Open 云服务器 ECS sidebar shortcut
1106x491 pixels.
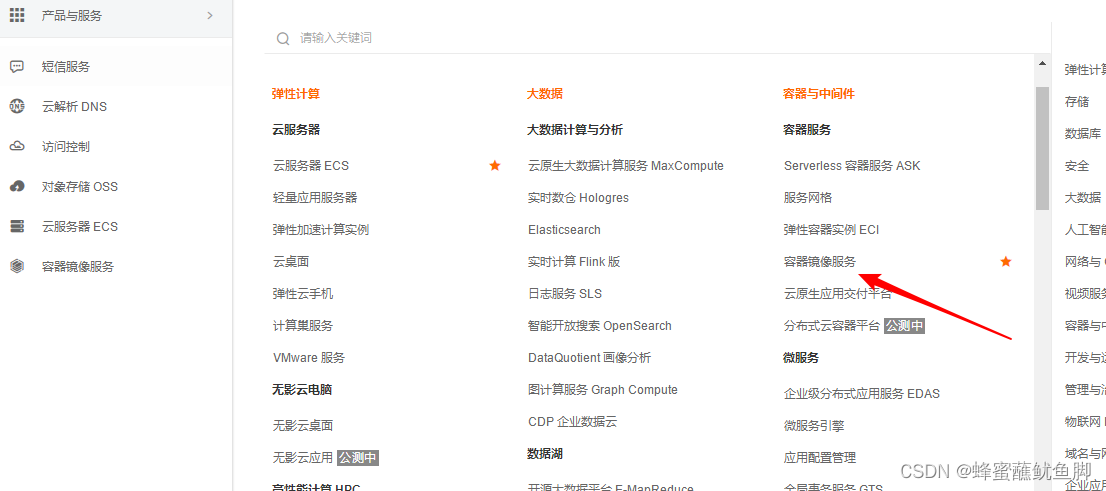pos(80,226)
